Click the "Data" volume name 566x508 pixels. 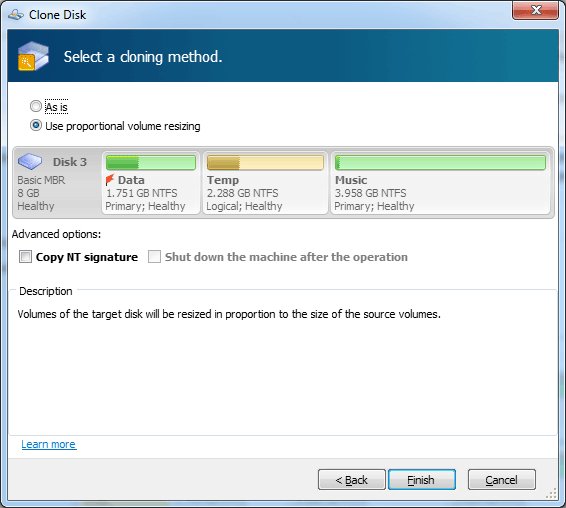coord(131,180)
